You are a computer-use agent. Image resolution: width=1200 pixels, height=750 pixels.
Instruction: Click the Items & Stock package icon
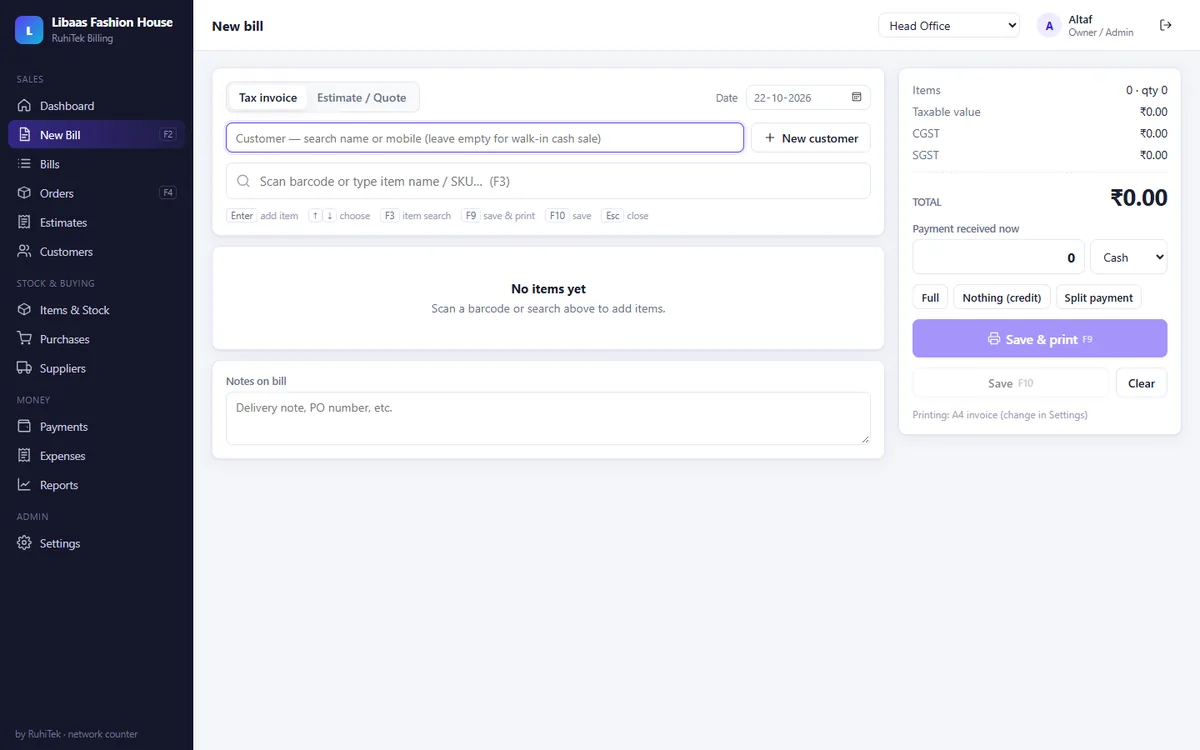click(x=24, y=310)
